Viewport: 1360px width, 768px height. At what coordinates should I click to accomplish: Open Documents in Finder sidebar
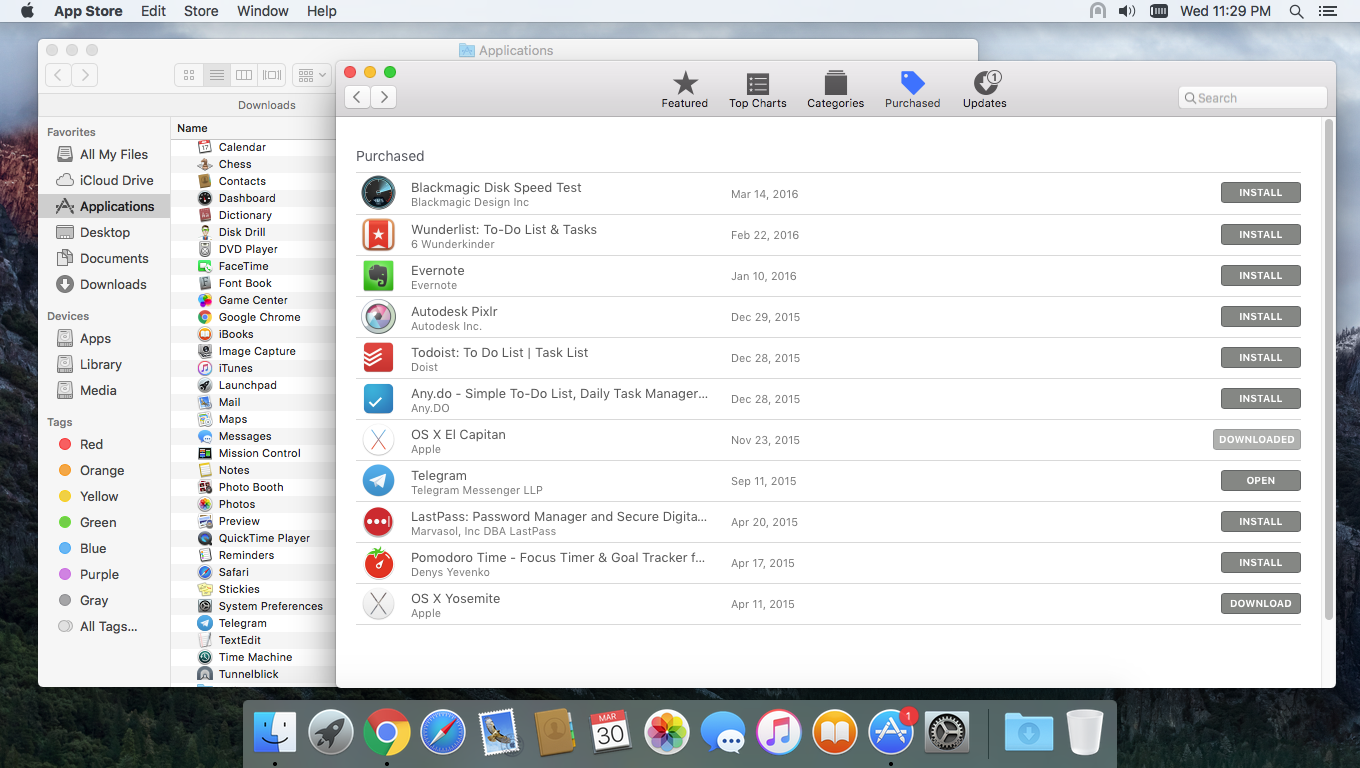pyautogui.click(x=102, y=258)
